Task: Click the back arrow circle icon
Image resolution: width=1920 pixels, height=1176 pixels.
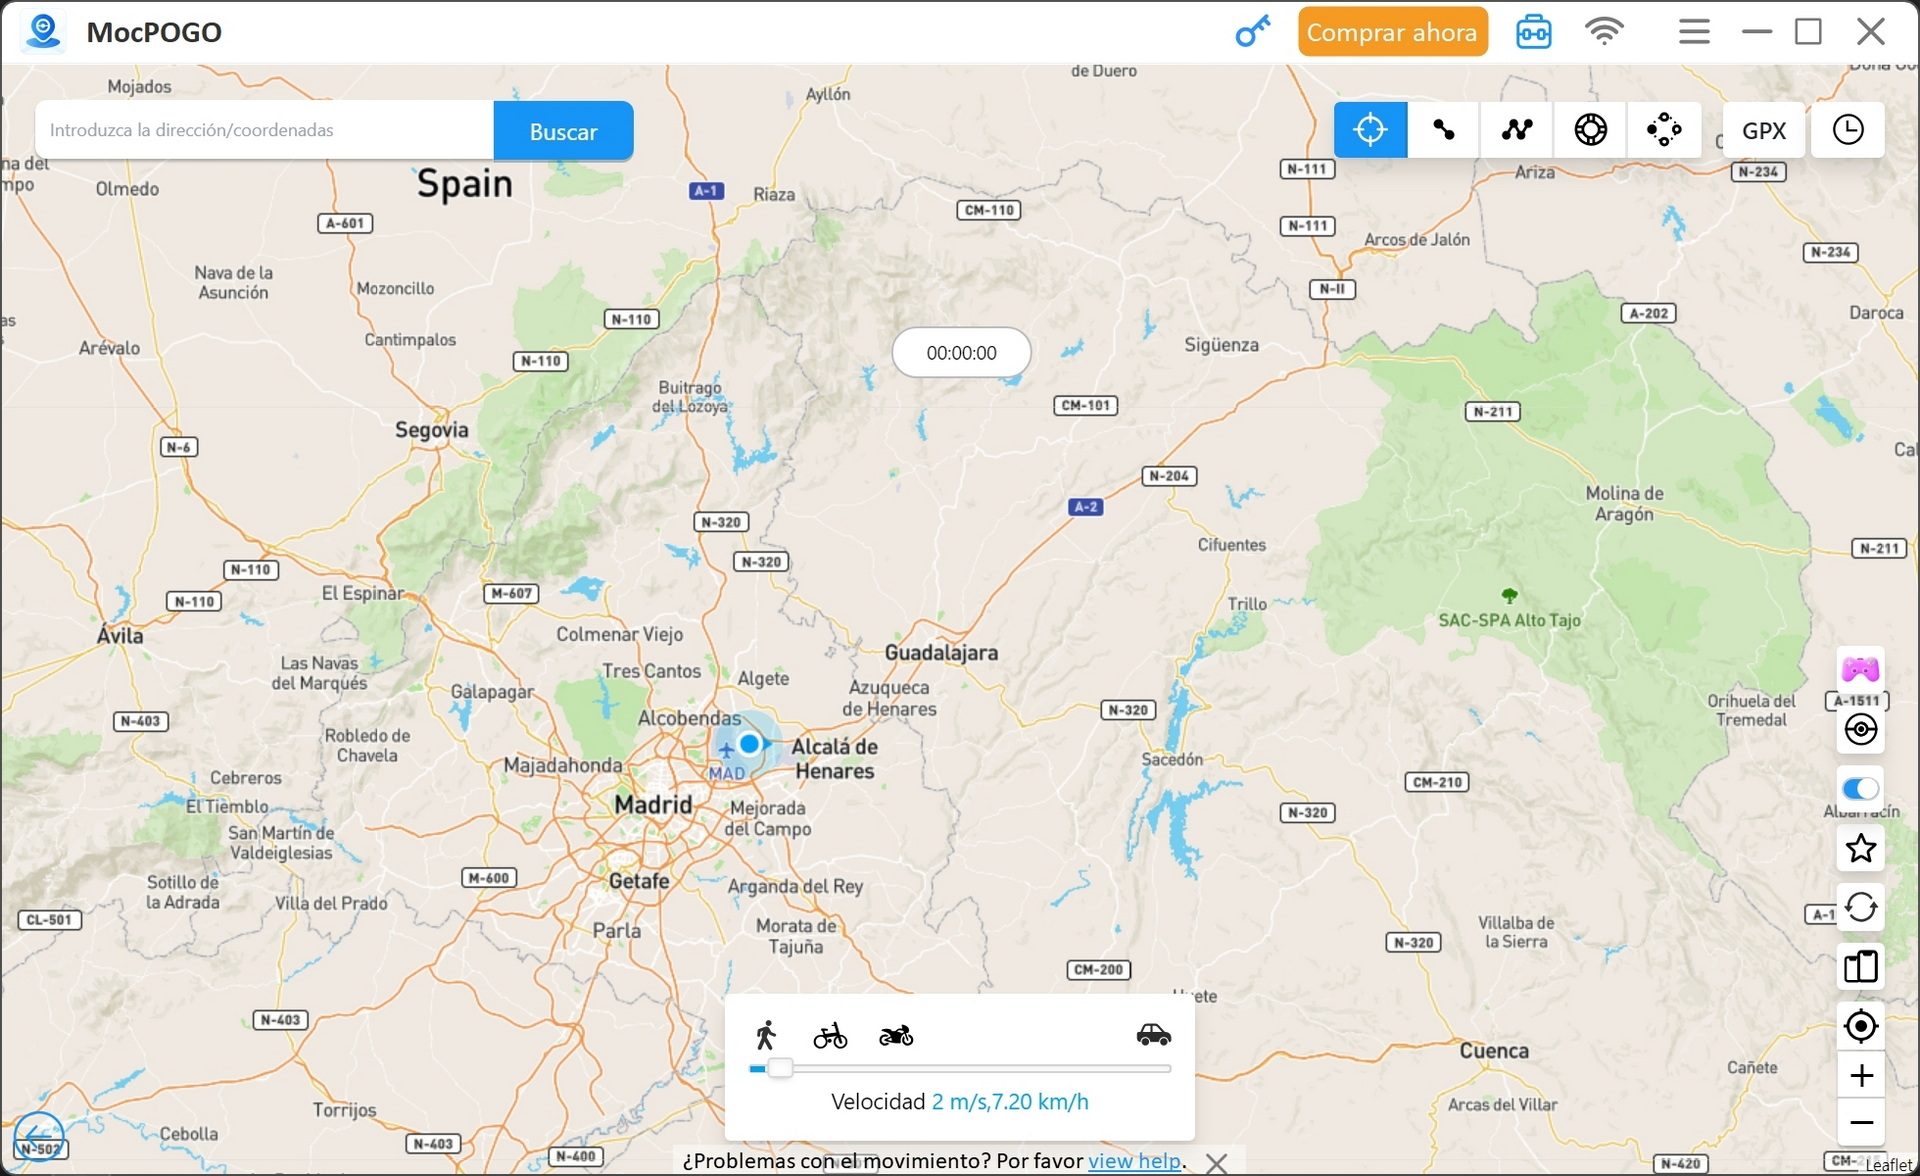Action: pos(39,1137)
